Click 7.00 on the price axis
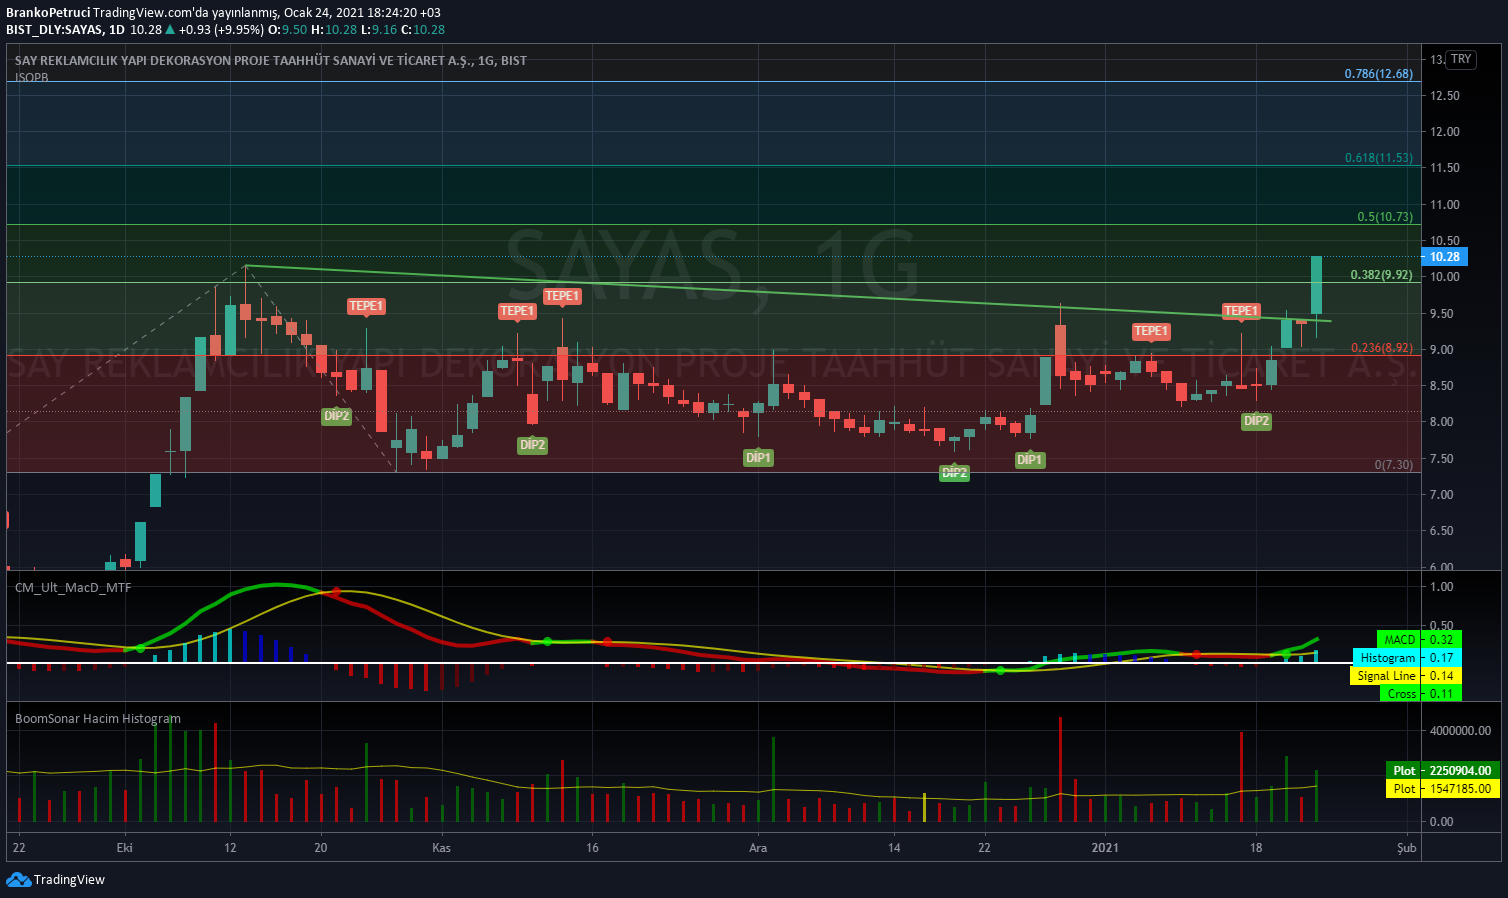1508x898 pixels. [1442, 494]
